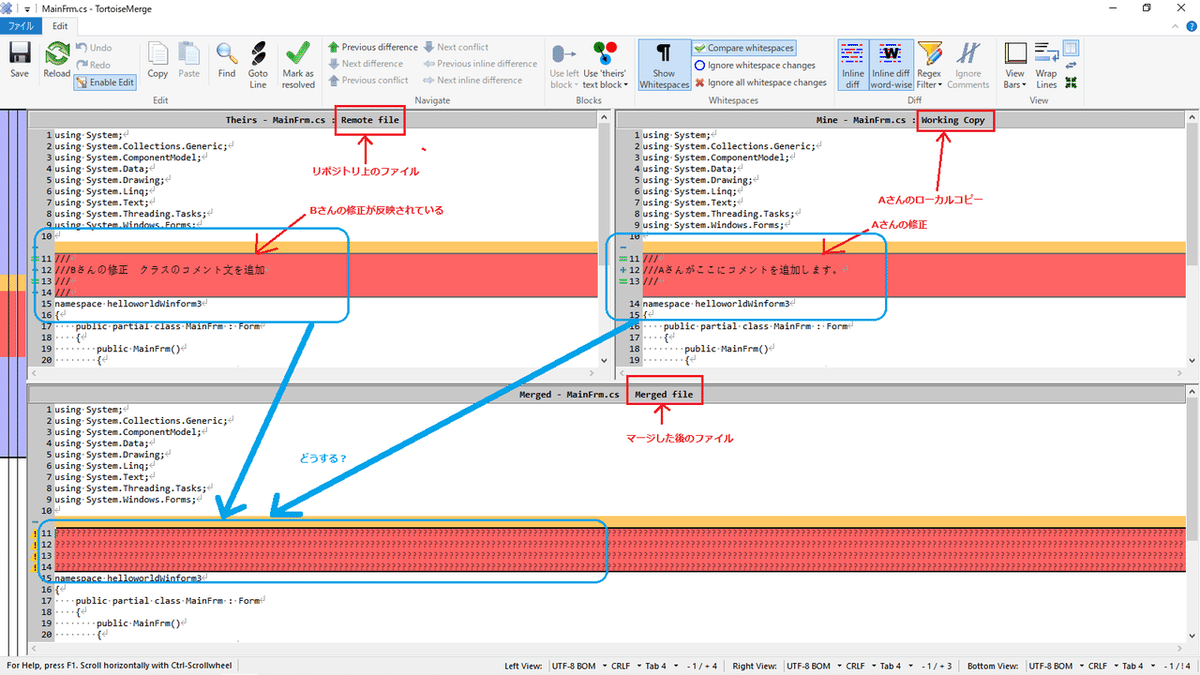This screenshot has height=675, width=1200.
Task: Click the Ignore Comments icon
Action: click(968, 54)
